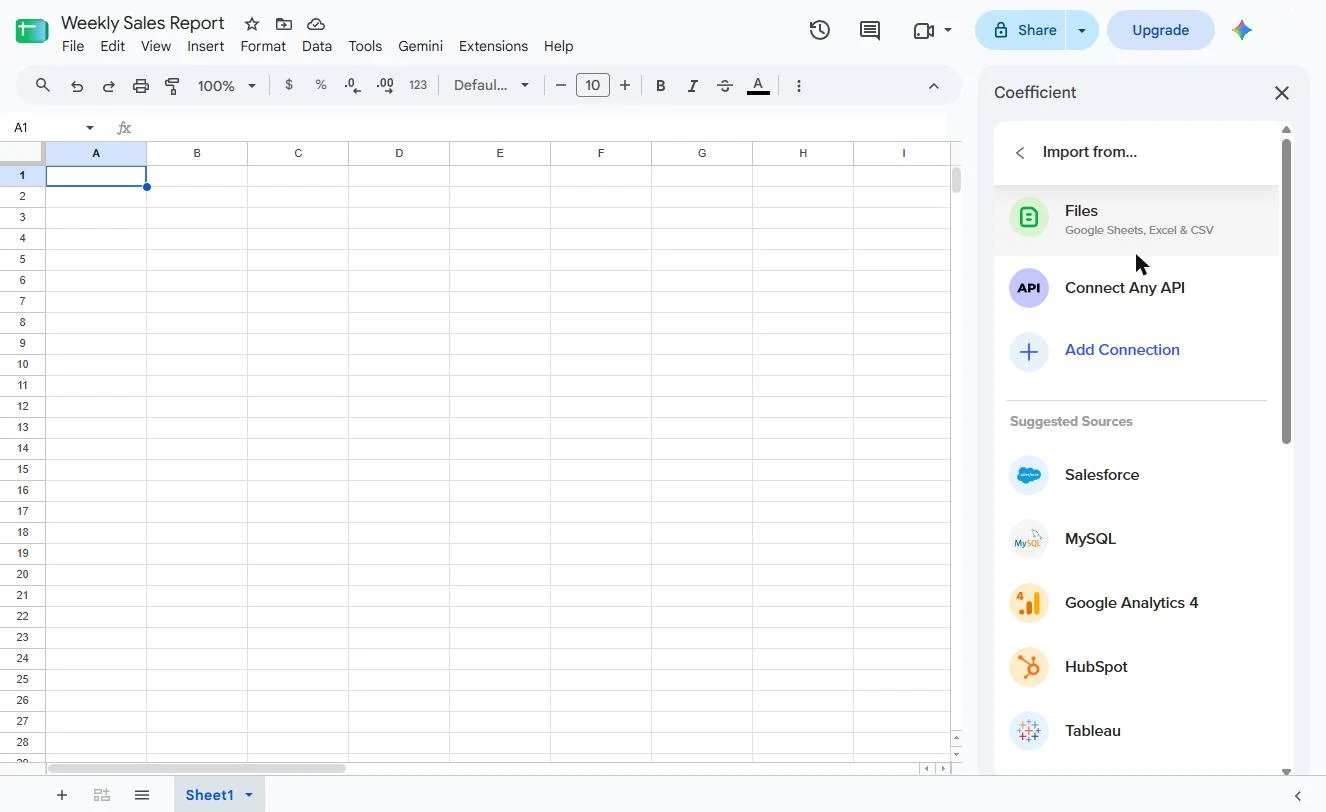This screenshot has width=1326, height=812.
Task: Open Sheet1 tab options arrow
Action: click(249, 795)
